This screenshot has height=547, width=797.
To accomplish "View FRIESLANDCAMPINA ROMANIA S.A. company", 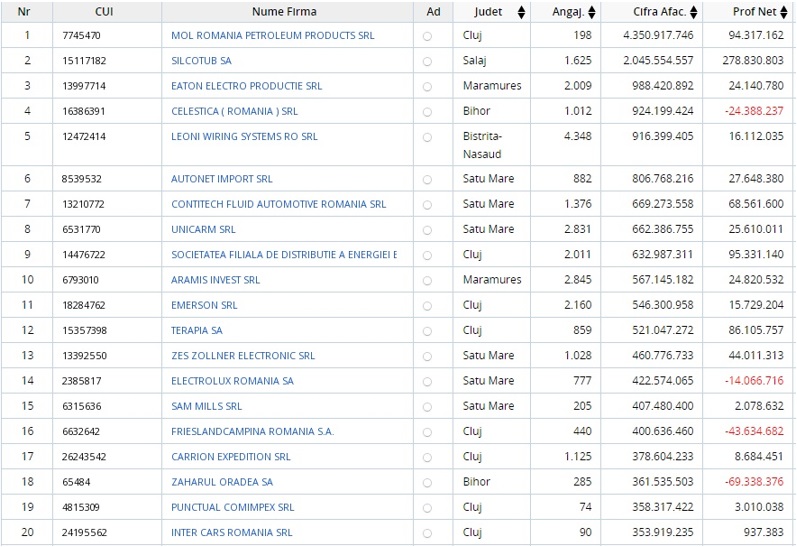I will click(x=252, y=431).
